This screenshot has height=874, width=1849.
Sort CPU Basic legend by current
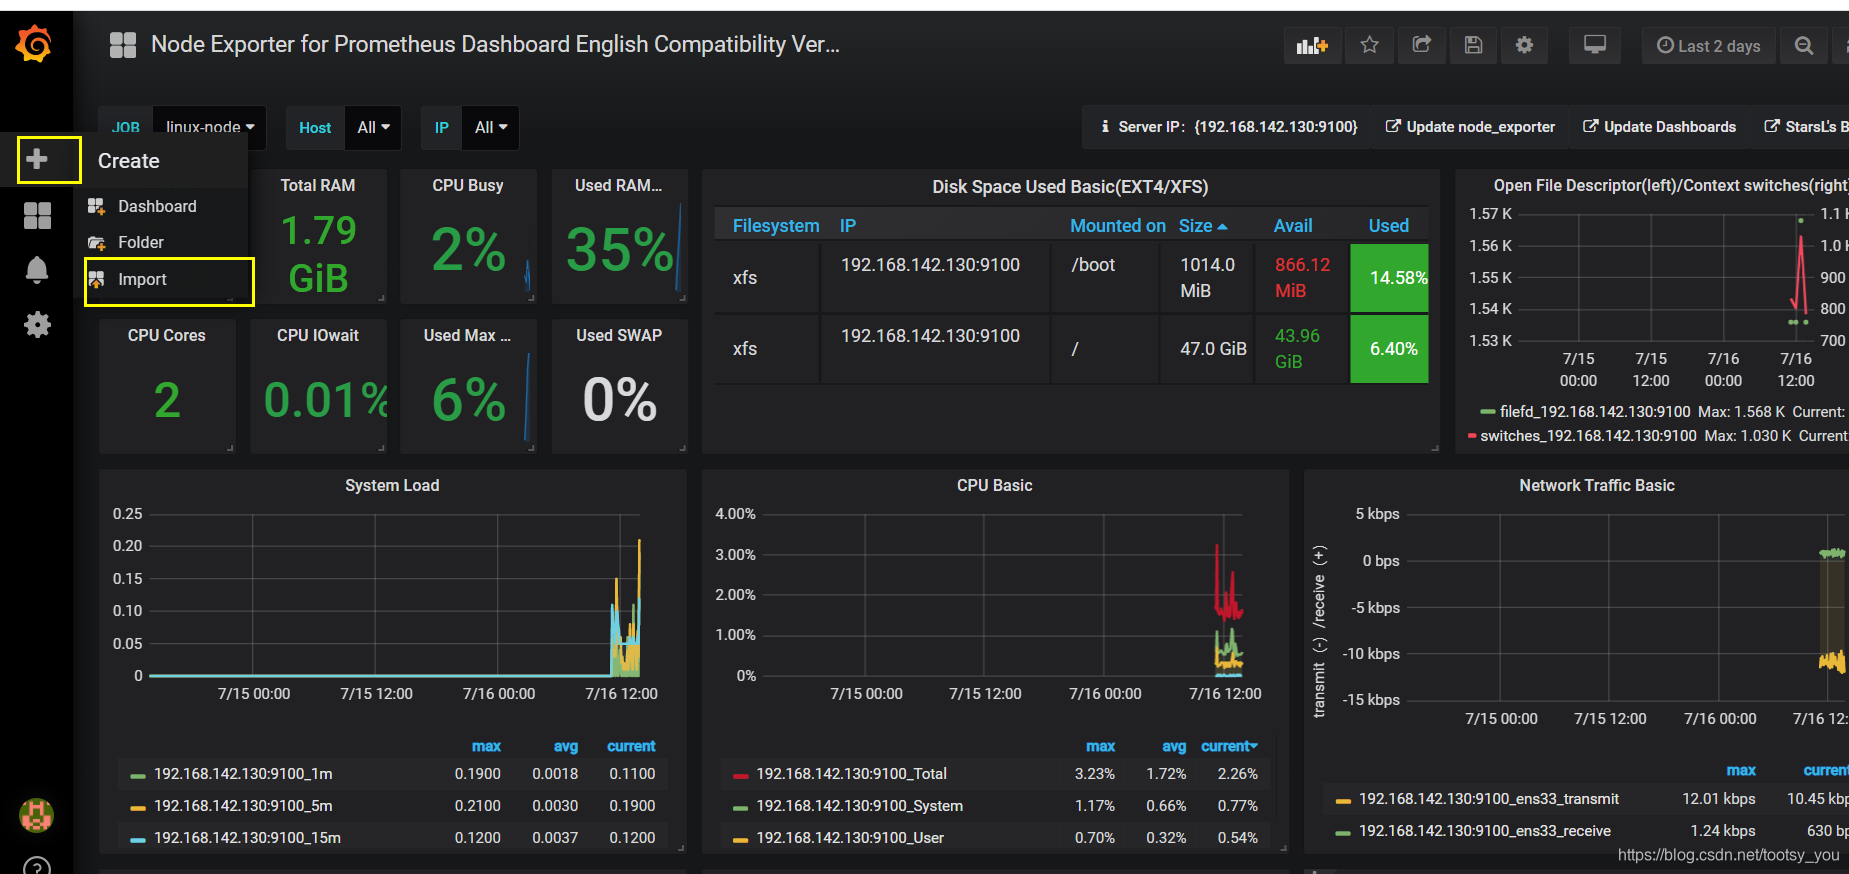[1229, 746]
